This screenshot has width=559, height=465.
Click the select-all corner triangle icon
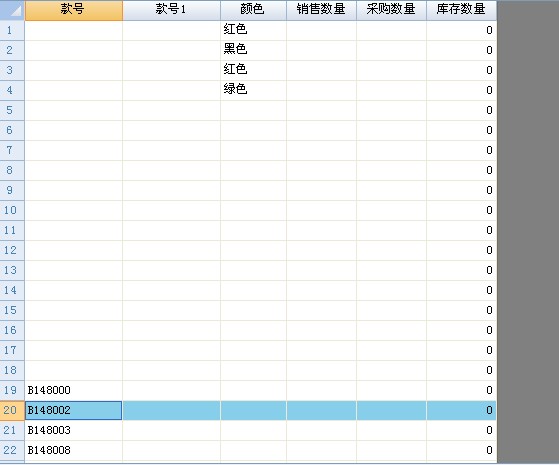tap(16, 11)
